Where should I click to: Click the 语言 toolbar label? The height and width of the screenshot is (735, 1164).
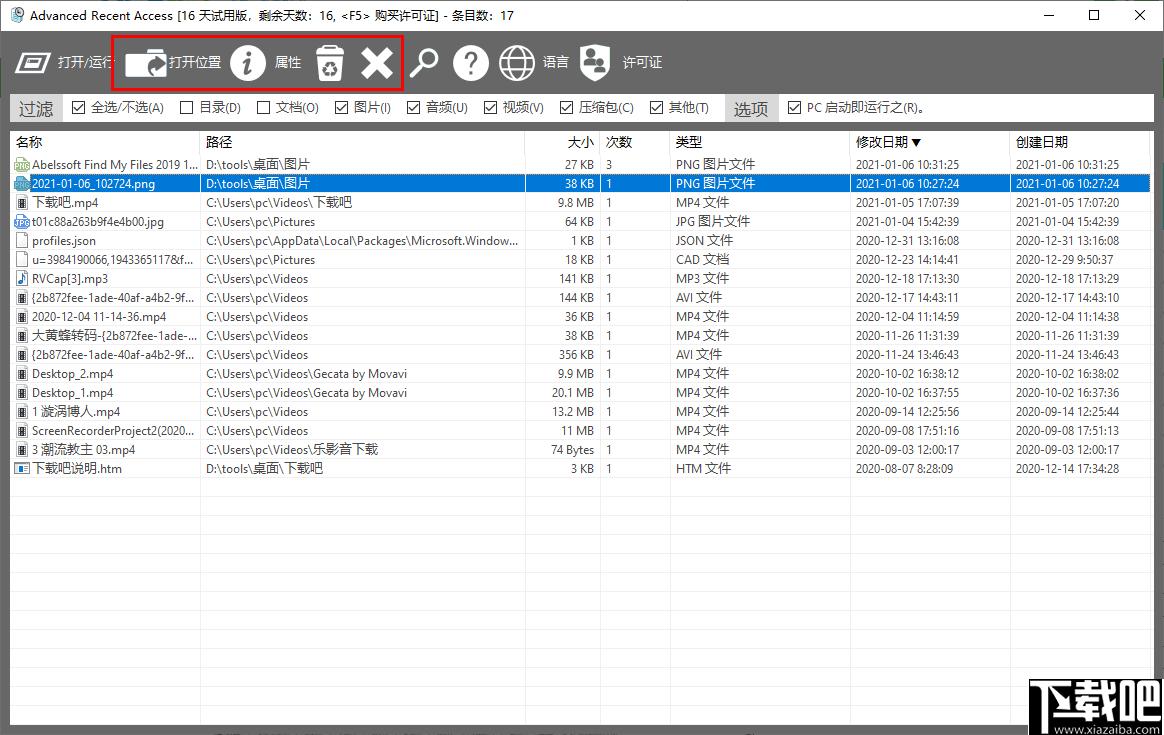click(x=555, y=62)
